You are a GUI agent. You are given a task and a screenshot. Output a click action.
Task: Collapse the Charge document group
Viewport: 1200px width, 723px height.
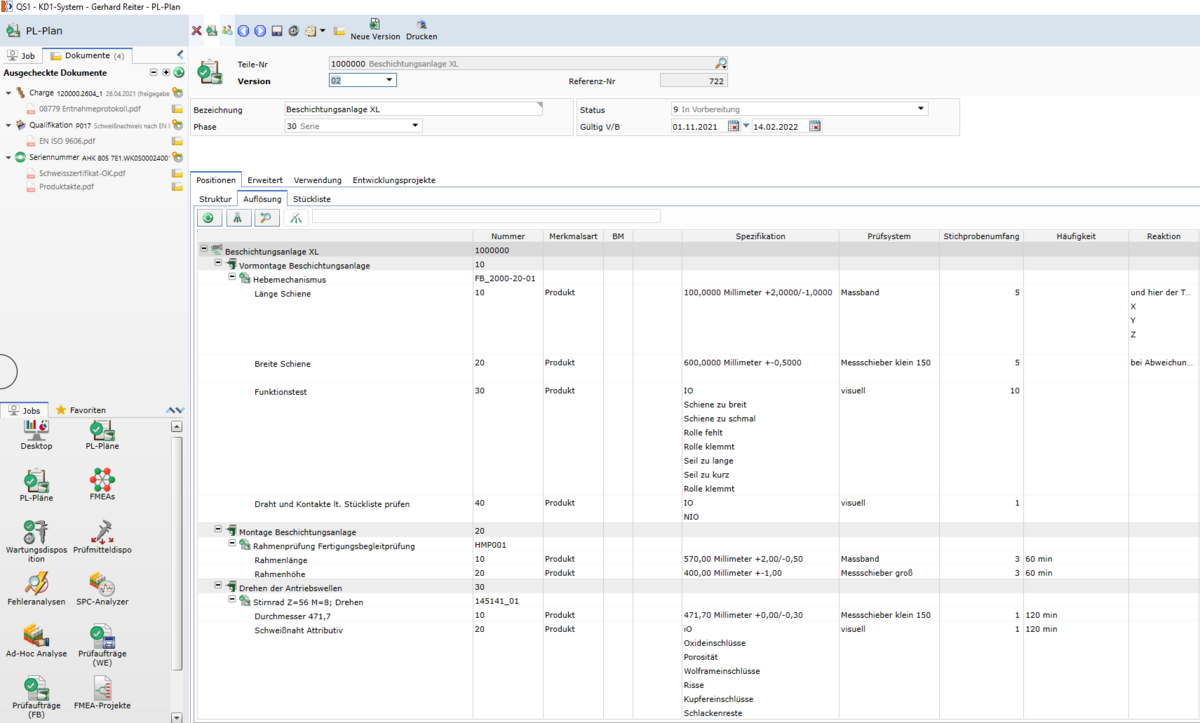[x=9, y=92]
